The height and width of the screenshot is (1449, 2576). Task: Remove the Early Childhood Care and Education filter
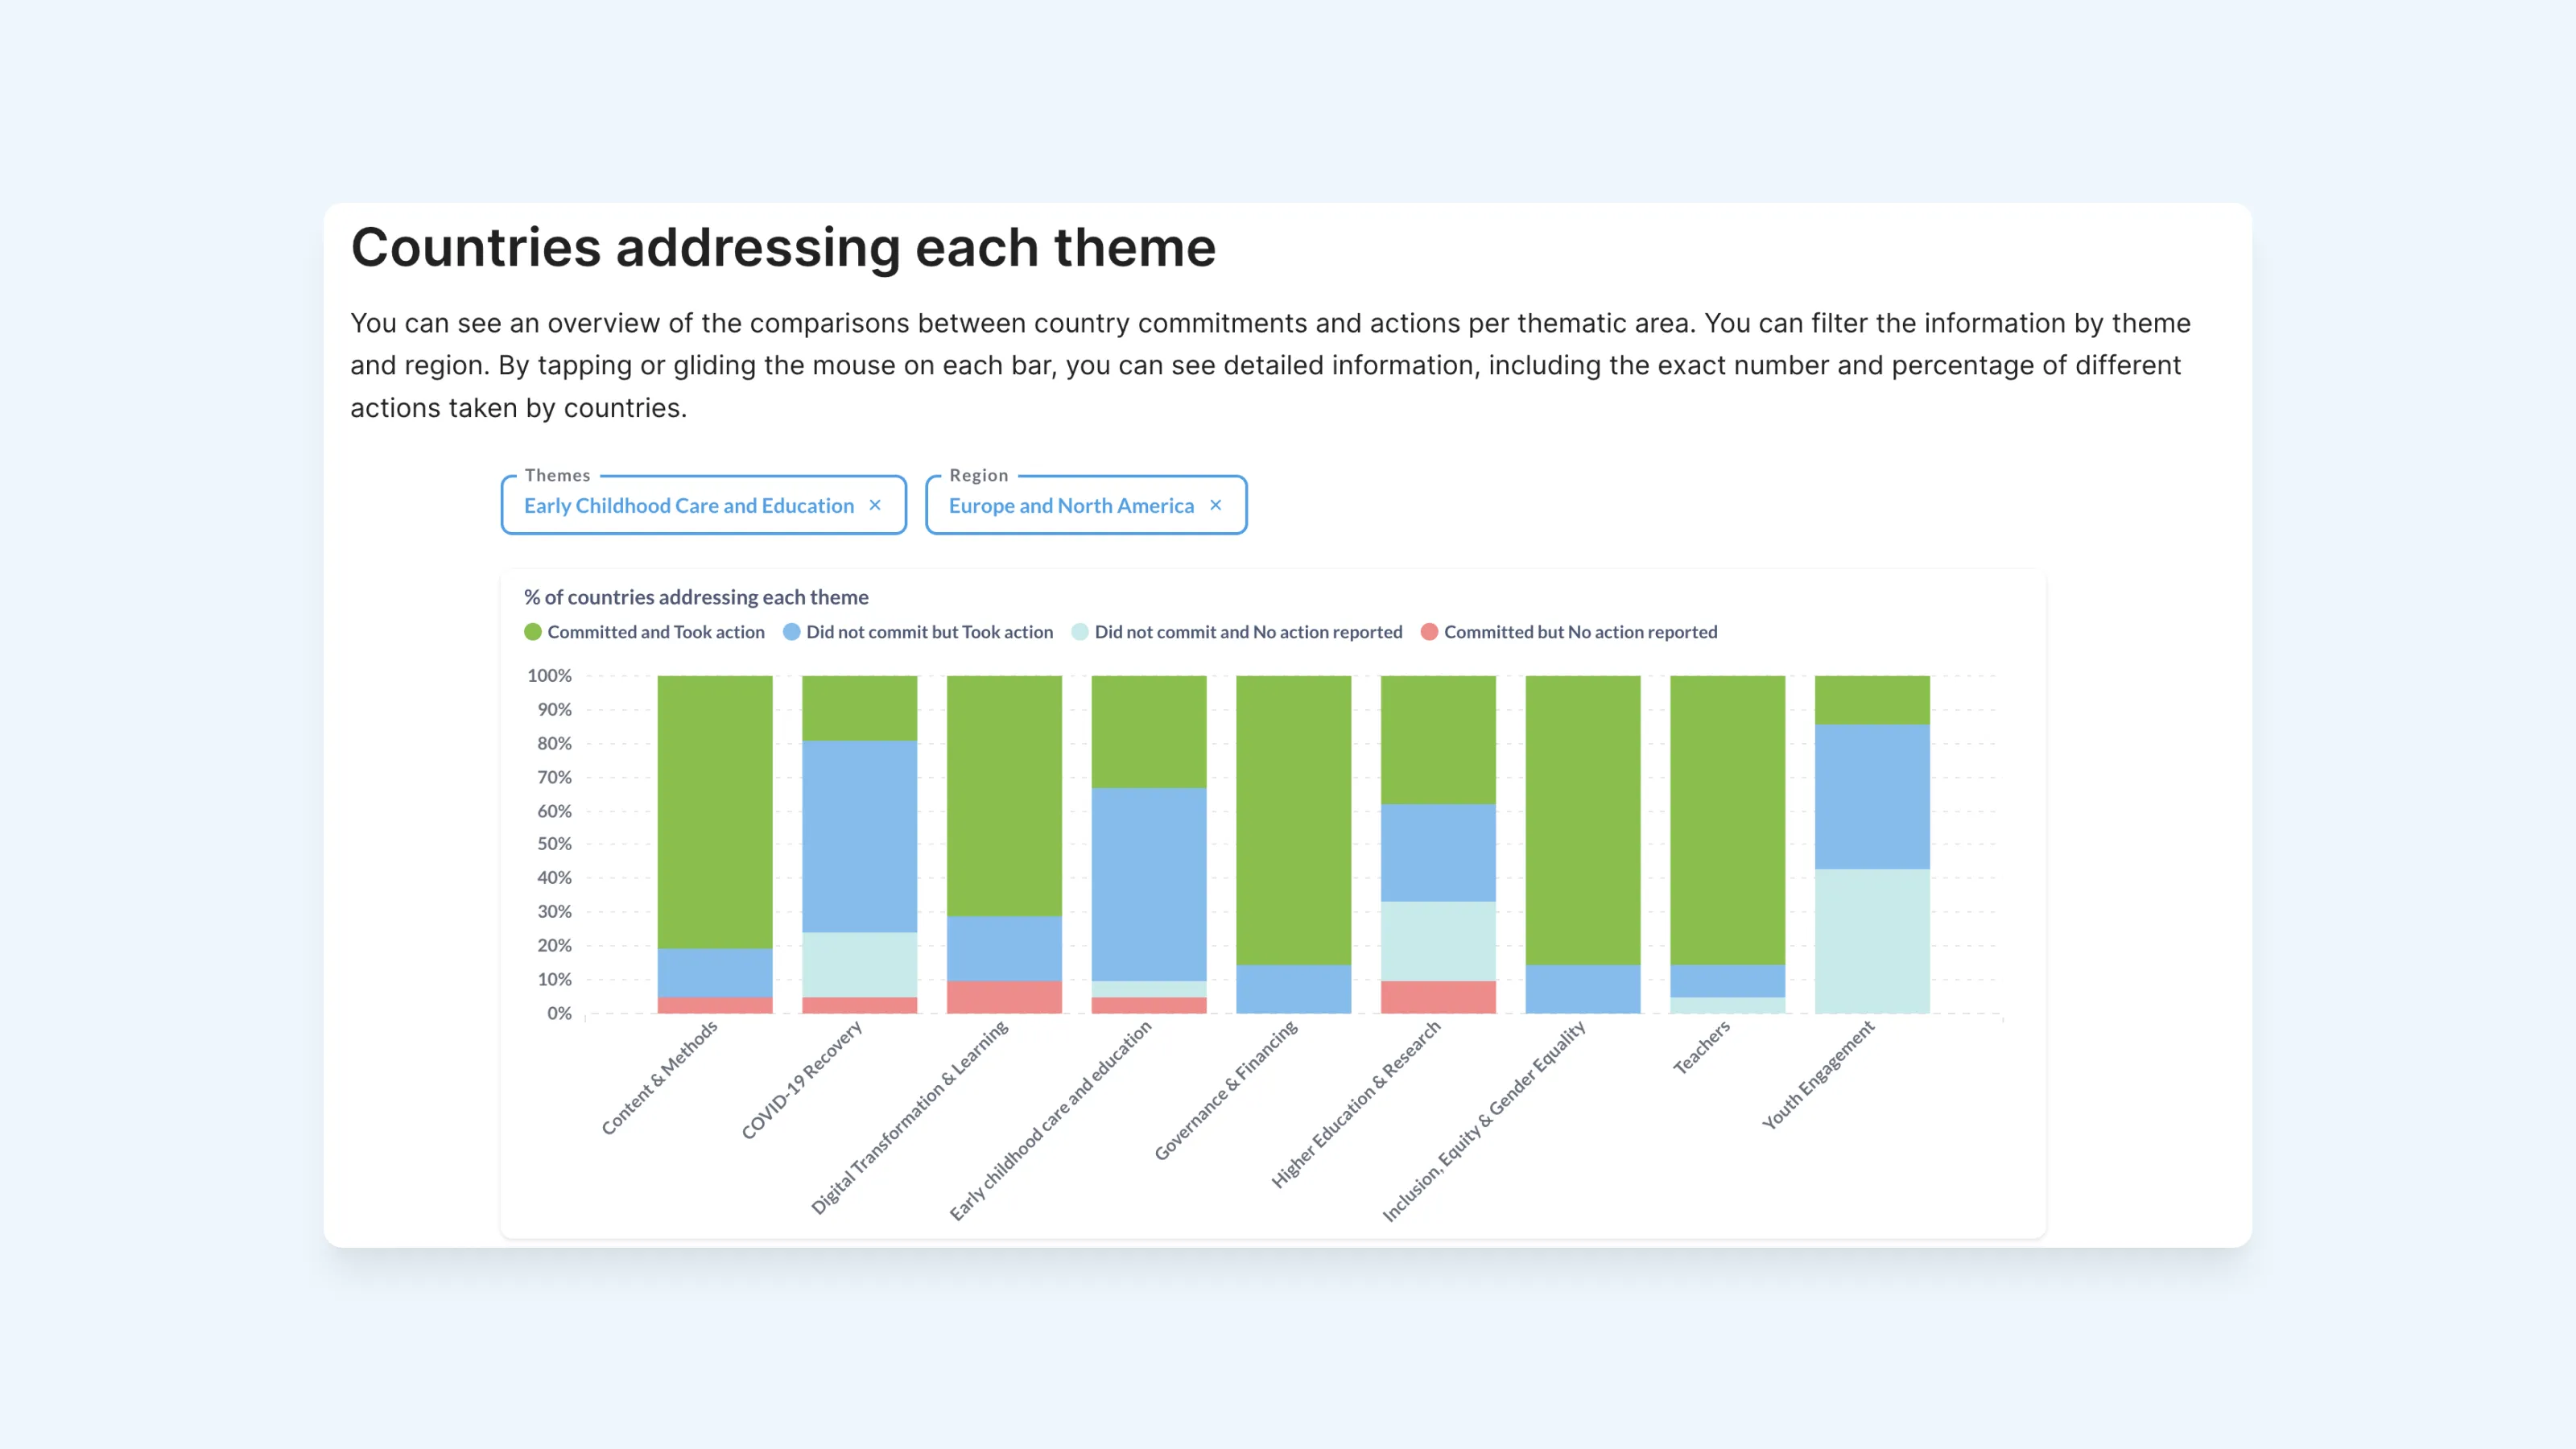[875, 505]
